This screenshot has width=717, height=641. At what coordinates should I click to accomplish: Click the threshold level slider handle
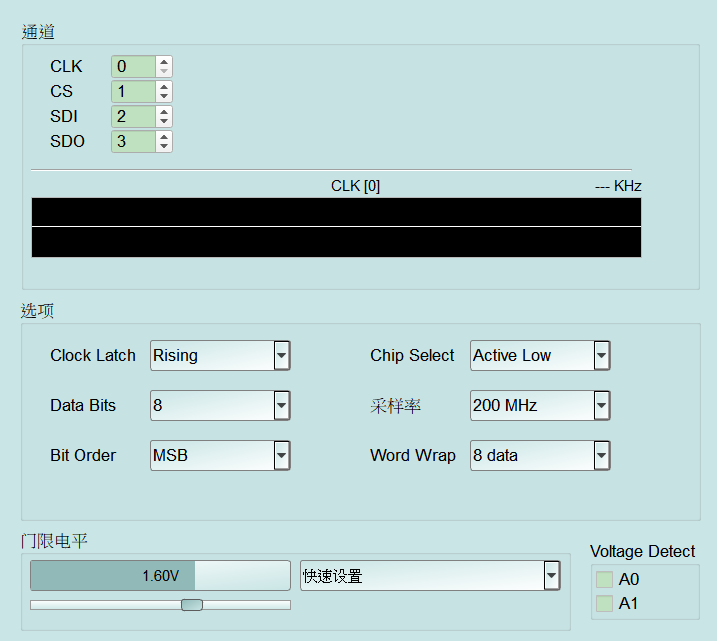(192, 605)
